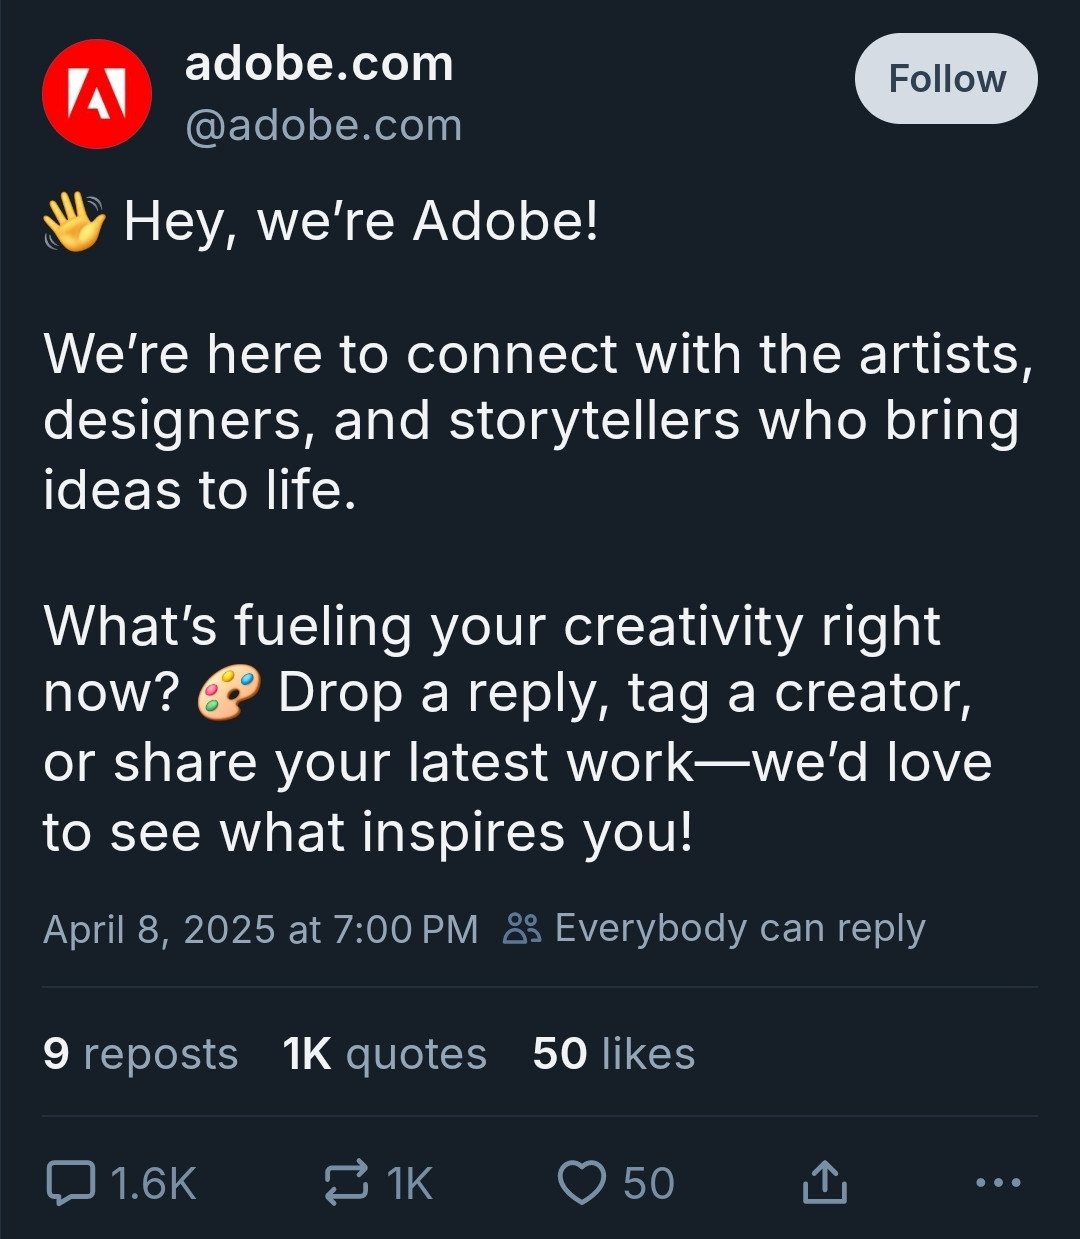
Task: Click the 1.6K reply count
Action: [154, 1184]
